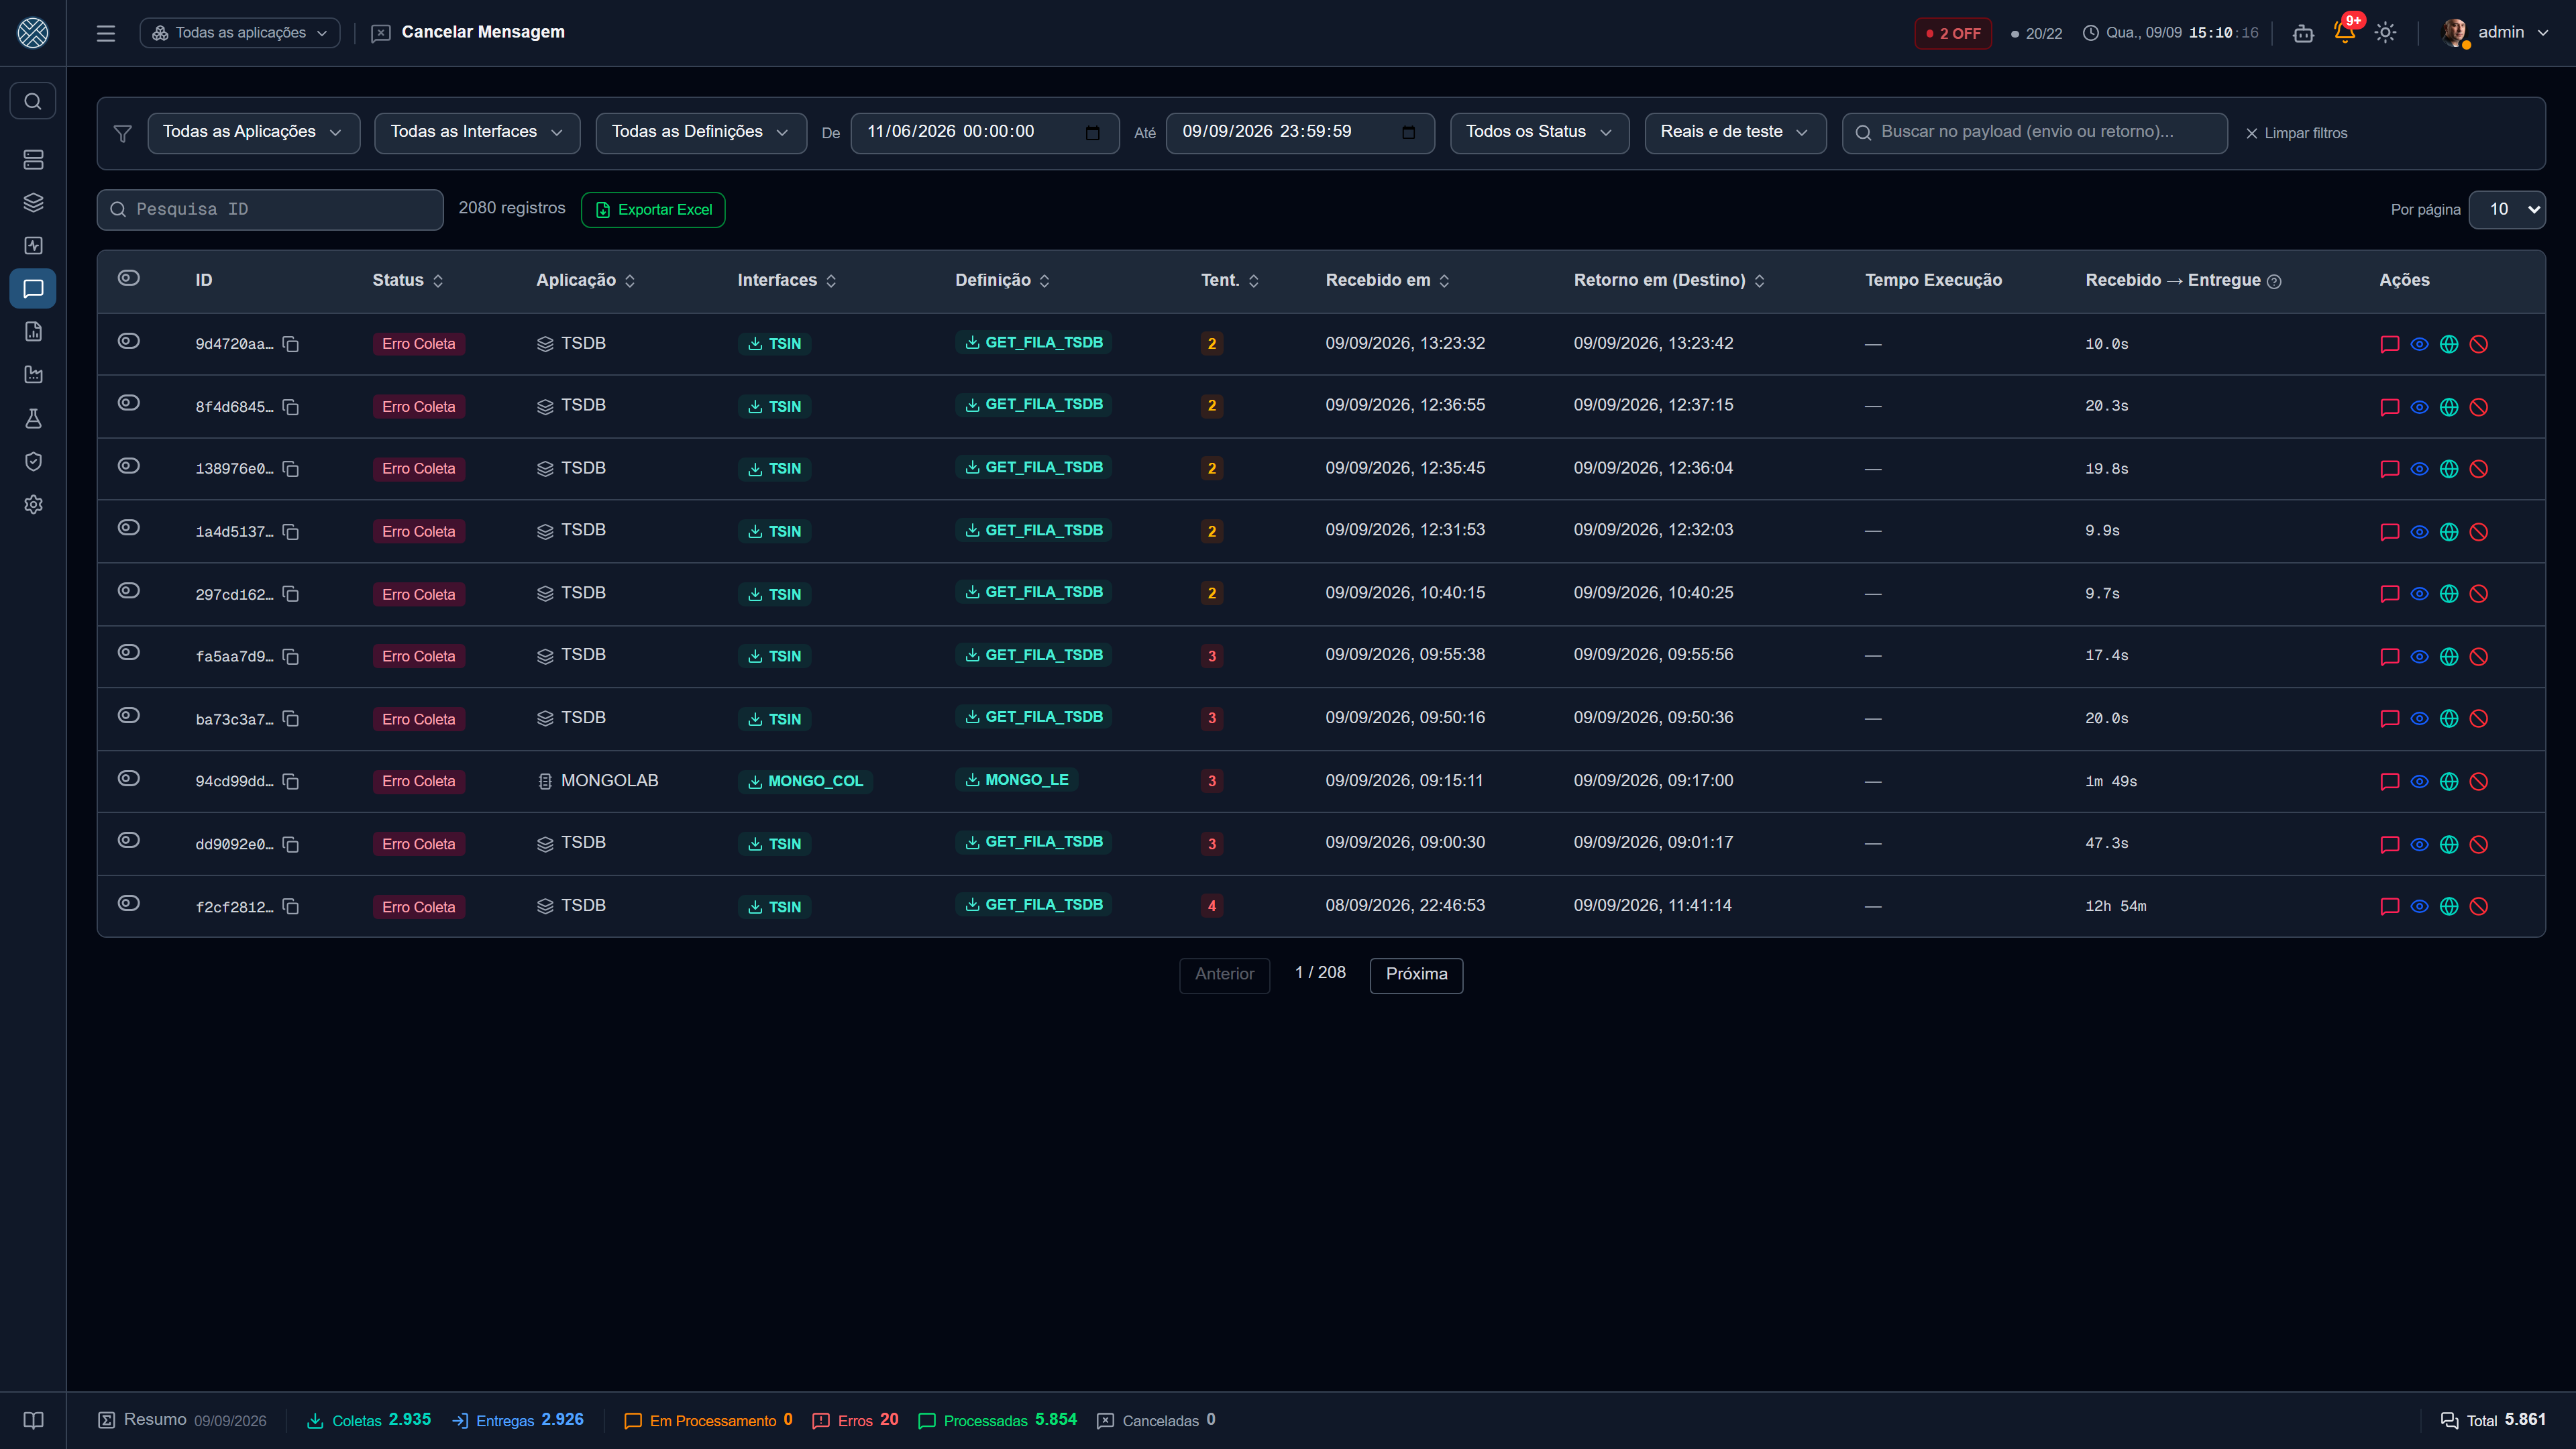Click the notifications bell icon

click(2344, 32)
